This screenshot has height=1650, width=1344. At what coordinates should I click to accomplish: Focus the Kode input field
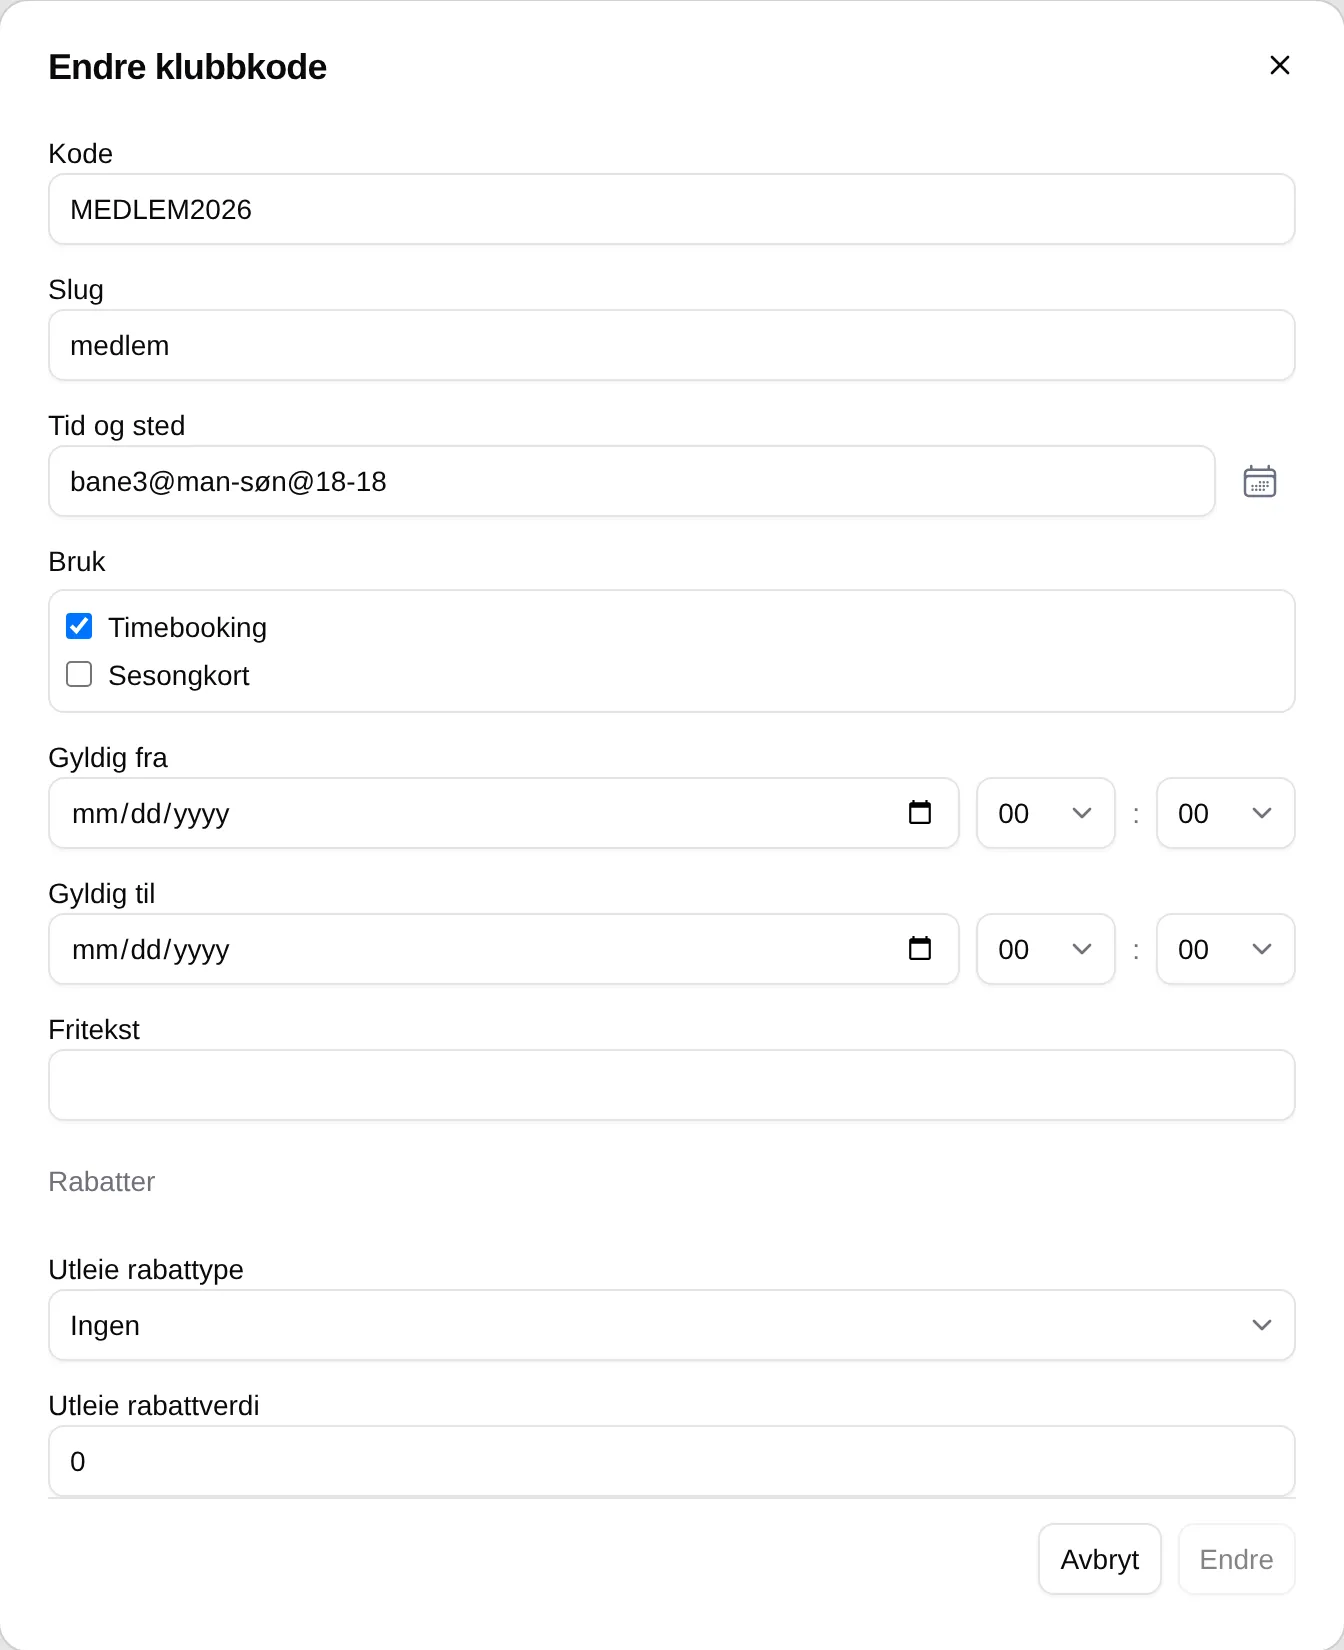point(672,209)
